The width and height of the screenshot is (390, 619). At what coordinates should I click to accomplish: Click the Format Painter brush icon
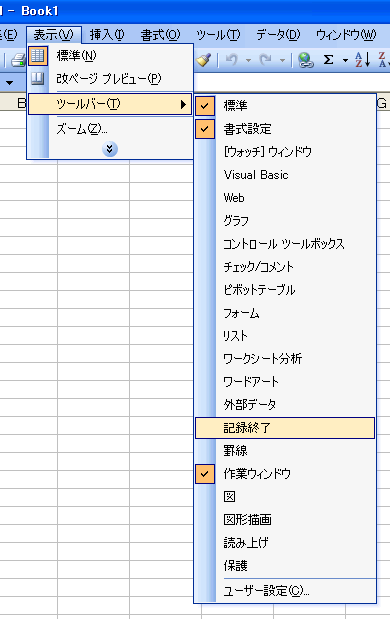[x=203, y=60]
